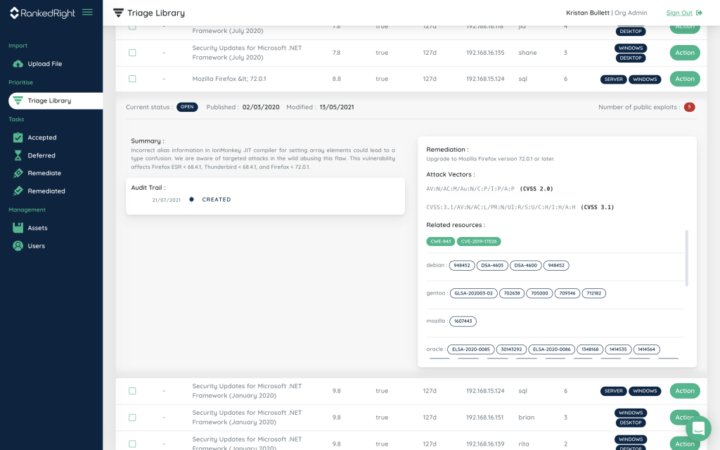
Task: Click the funnel icon beside the page title
Action: tap(118, 13)
